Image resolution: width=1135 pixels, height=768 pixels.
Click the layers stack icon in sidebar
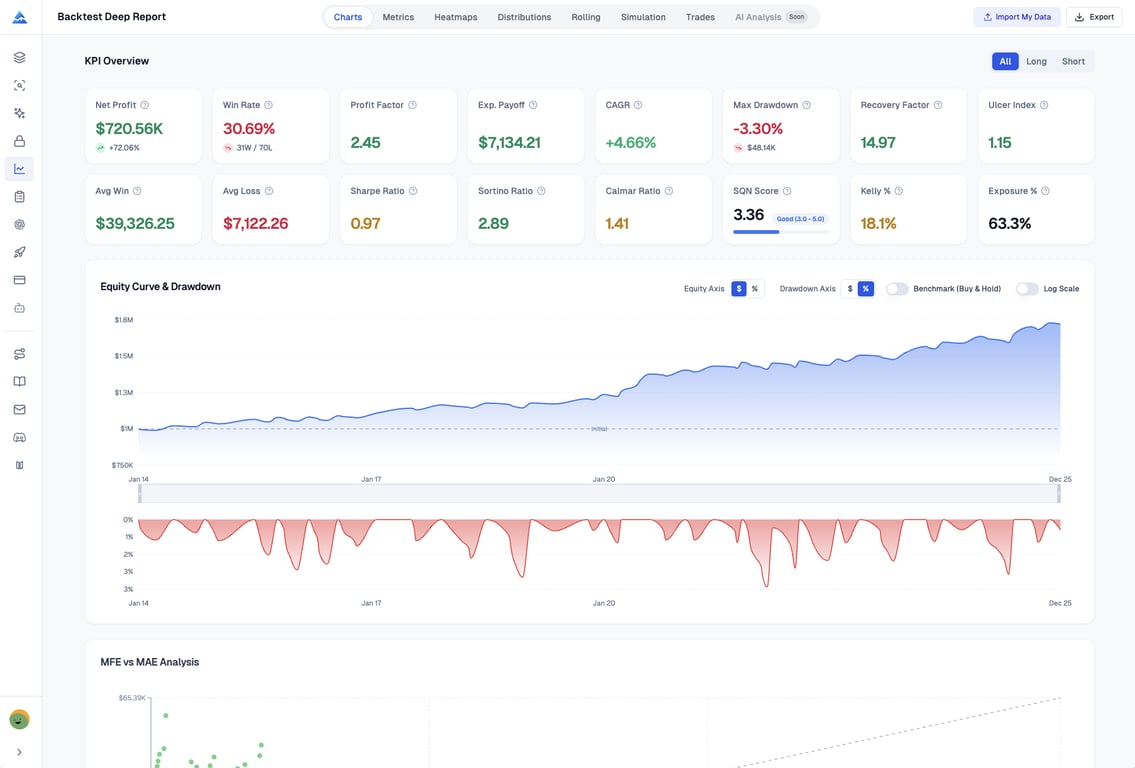[x=19, y=58]
